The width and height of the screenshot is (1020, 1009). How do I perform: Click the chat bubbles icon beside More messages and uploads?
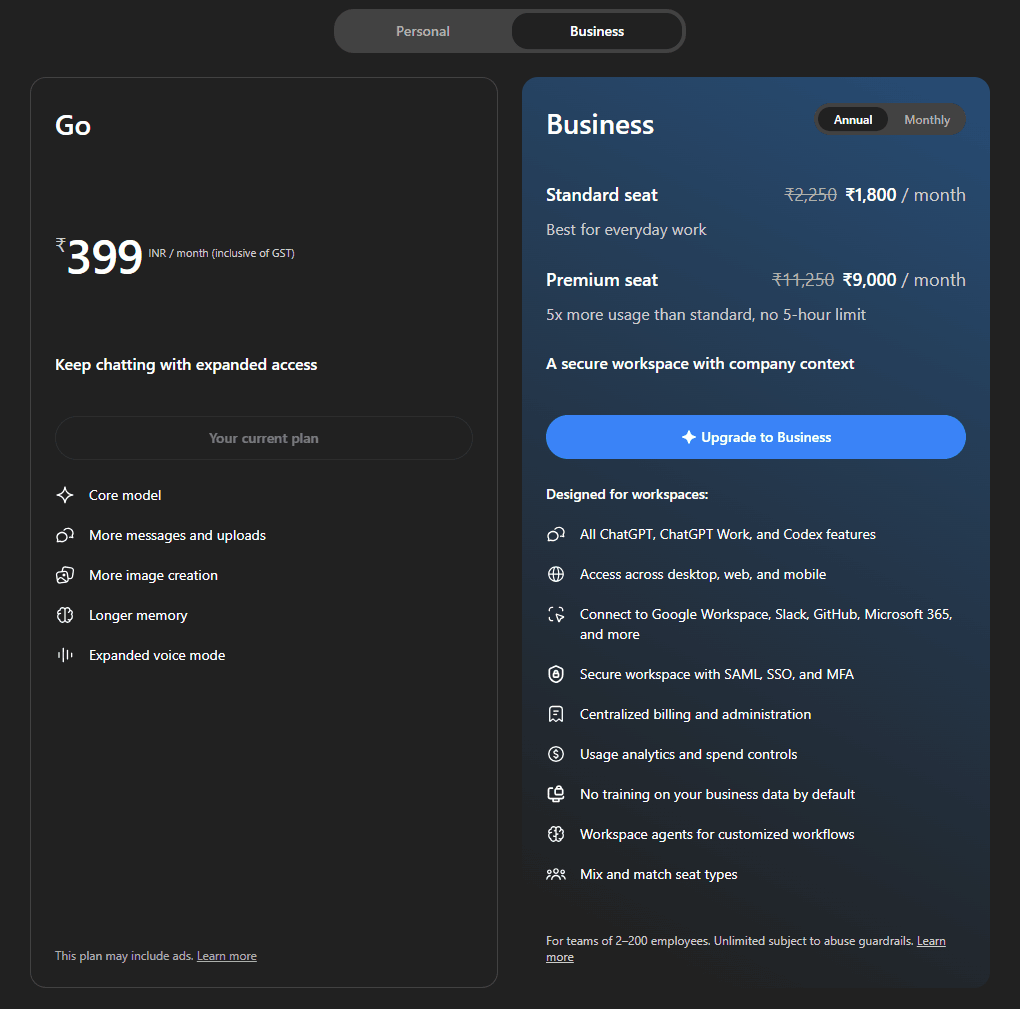65,535
